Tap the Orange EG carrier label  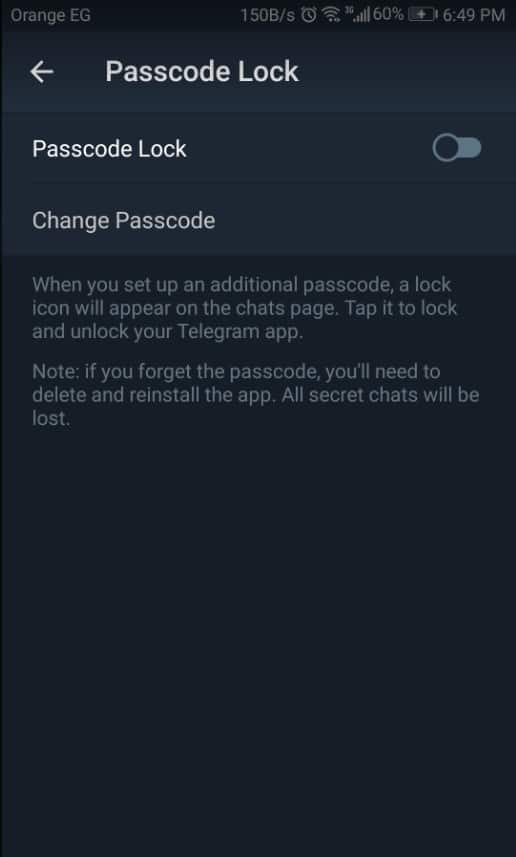tap(50, 16)
